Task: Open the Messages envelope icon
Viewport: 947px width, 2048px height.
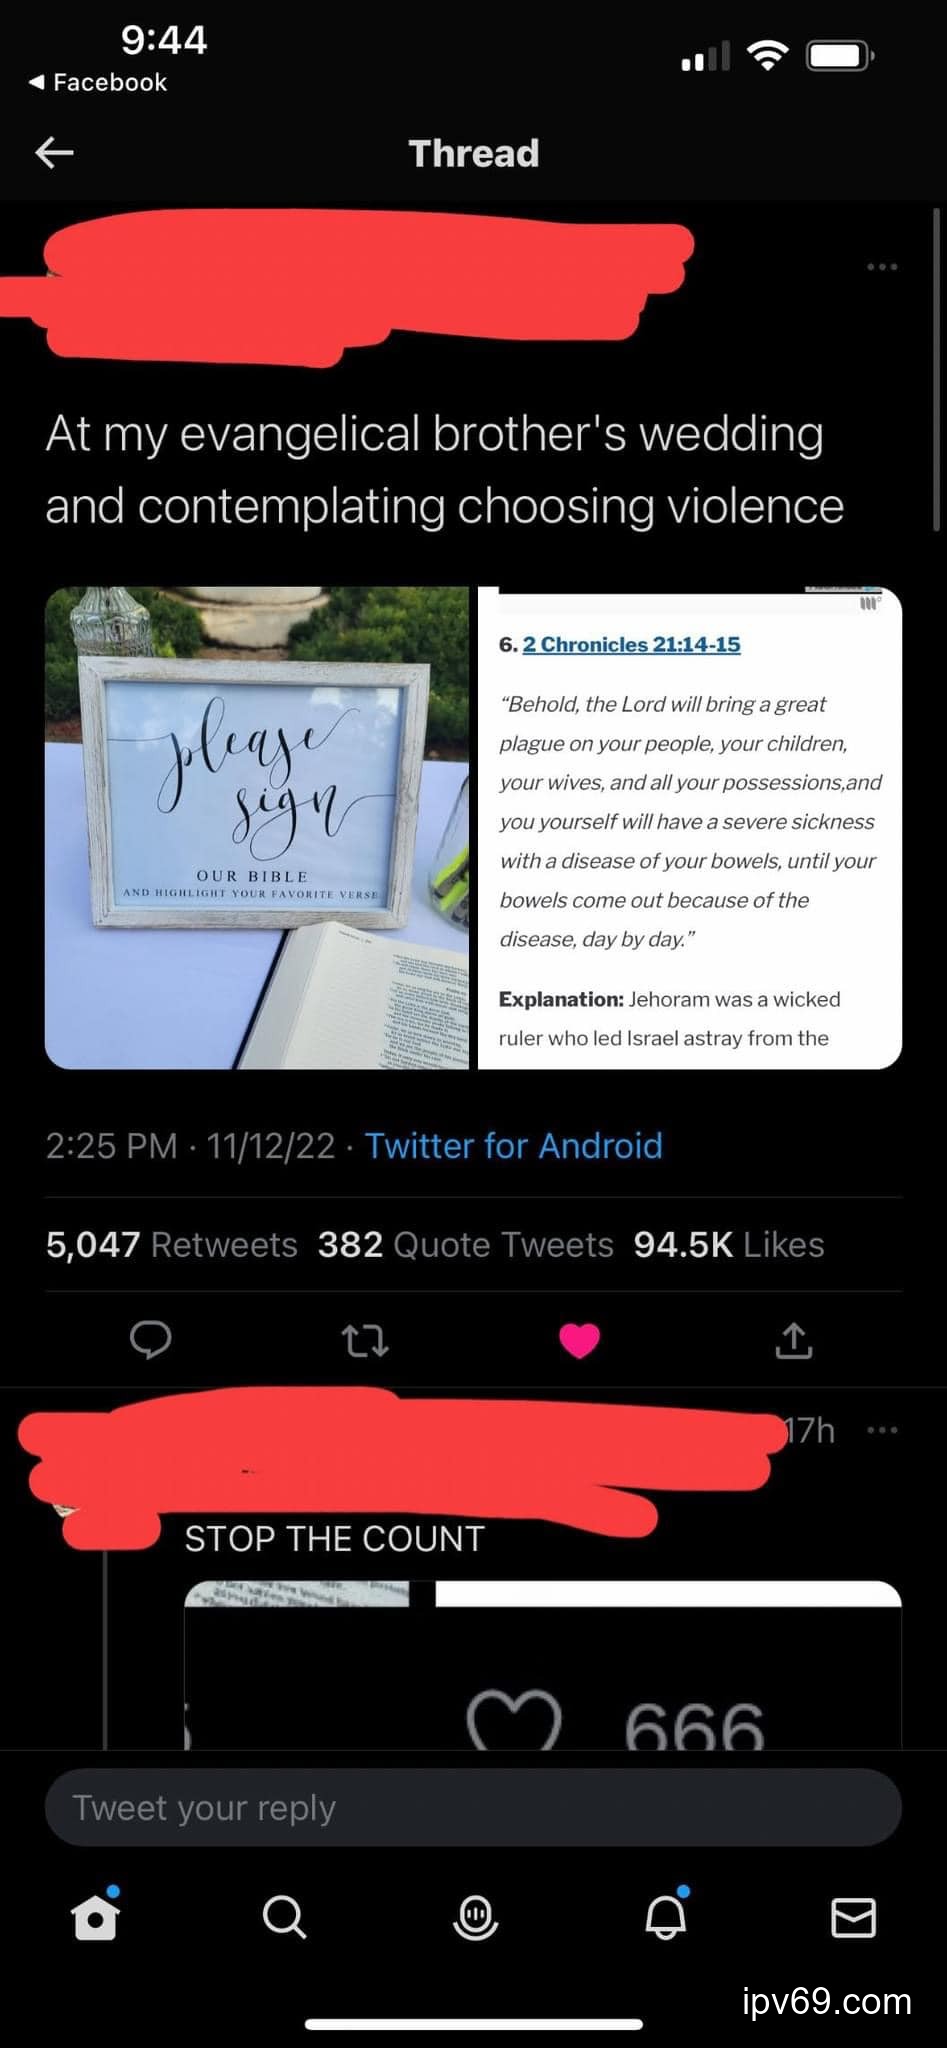Action: click(x=854, y=1917)
